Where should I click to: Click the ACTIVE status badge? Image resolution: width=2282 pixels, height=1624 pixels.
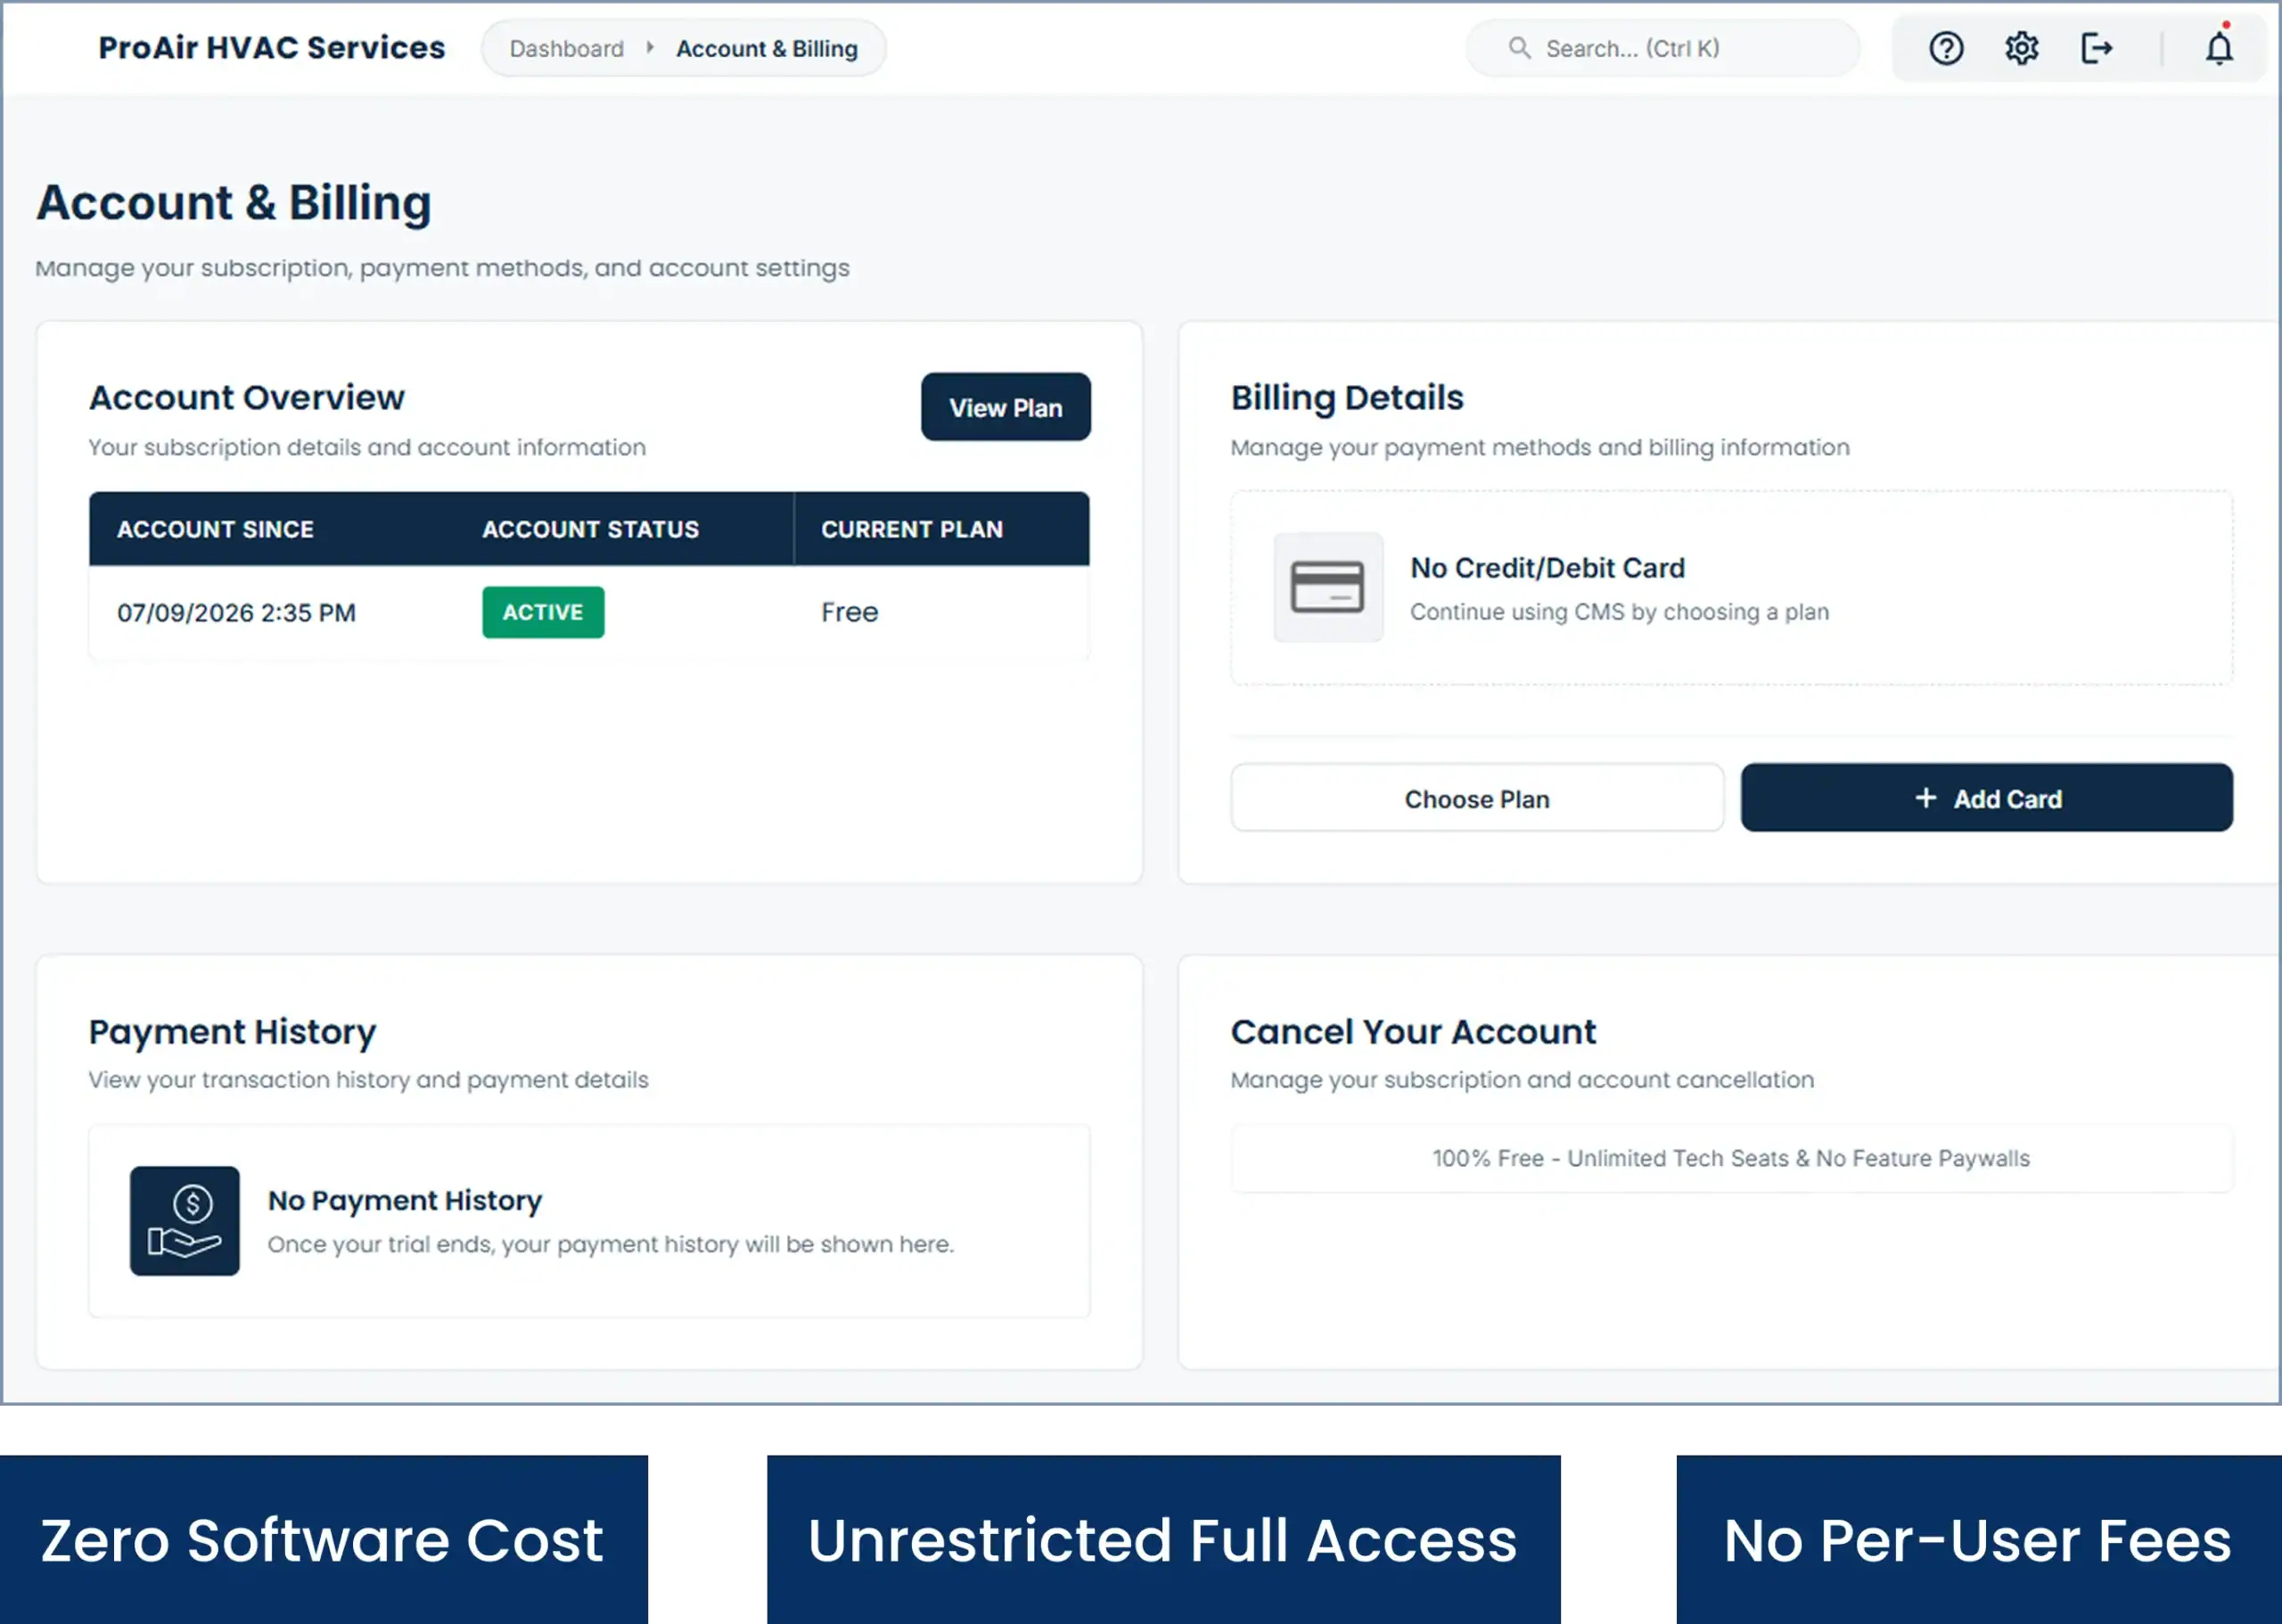pos(543,612)
